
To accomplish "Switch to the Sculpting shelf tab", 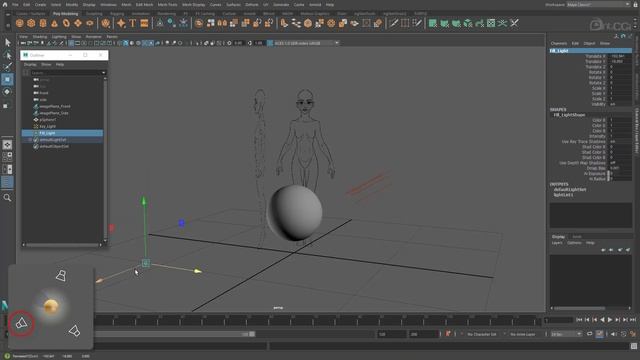I will [x=94, y=13].
